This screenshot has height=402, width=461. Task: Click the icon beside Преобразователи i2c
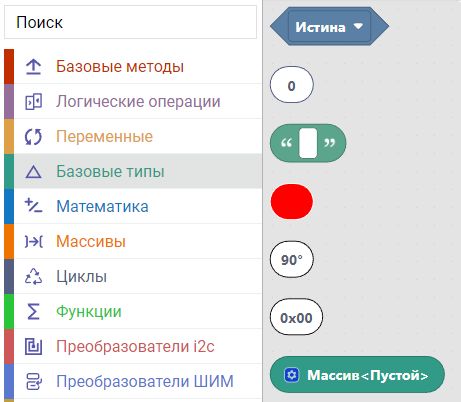[33, 346]
